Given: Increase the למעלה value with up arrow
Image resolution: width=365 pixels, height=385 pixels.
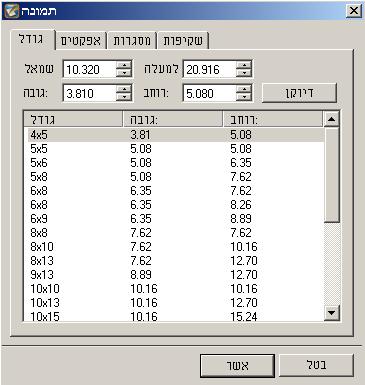Looking at the screenshot, I should pos(244,65).
